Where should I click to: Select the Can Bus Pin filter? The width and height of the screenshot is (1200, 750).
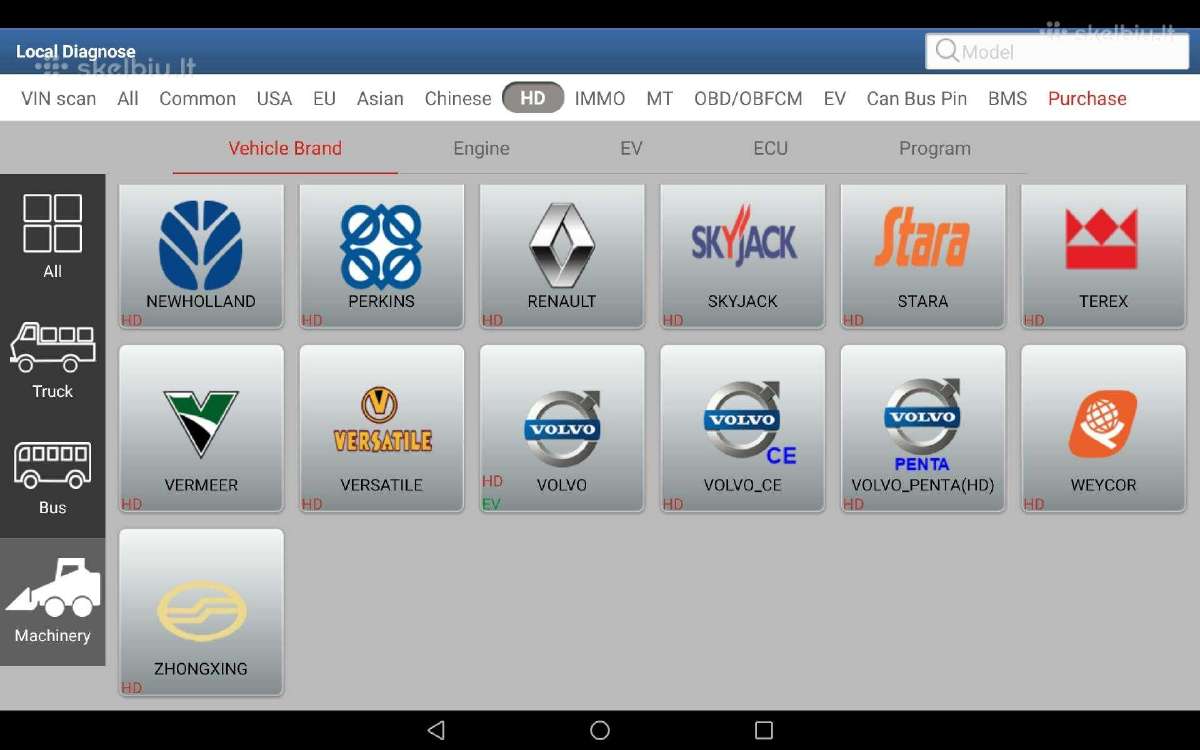point(917,98)
